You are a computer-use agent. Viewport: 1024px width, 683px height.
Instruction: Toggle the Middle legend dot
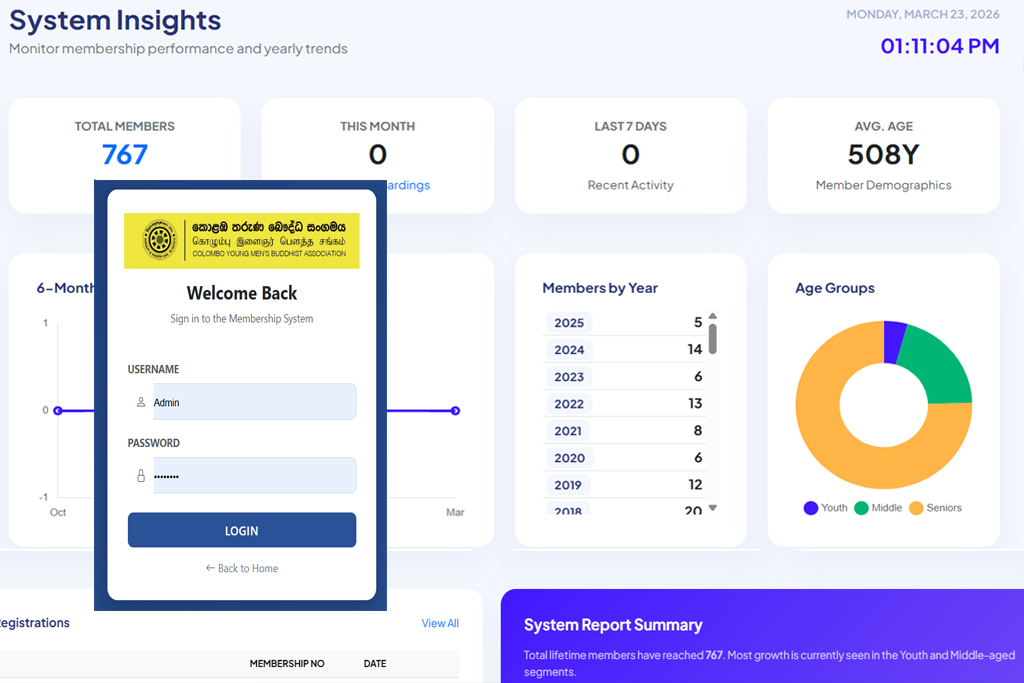tap(861, 508)
